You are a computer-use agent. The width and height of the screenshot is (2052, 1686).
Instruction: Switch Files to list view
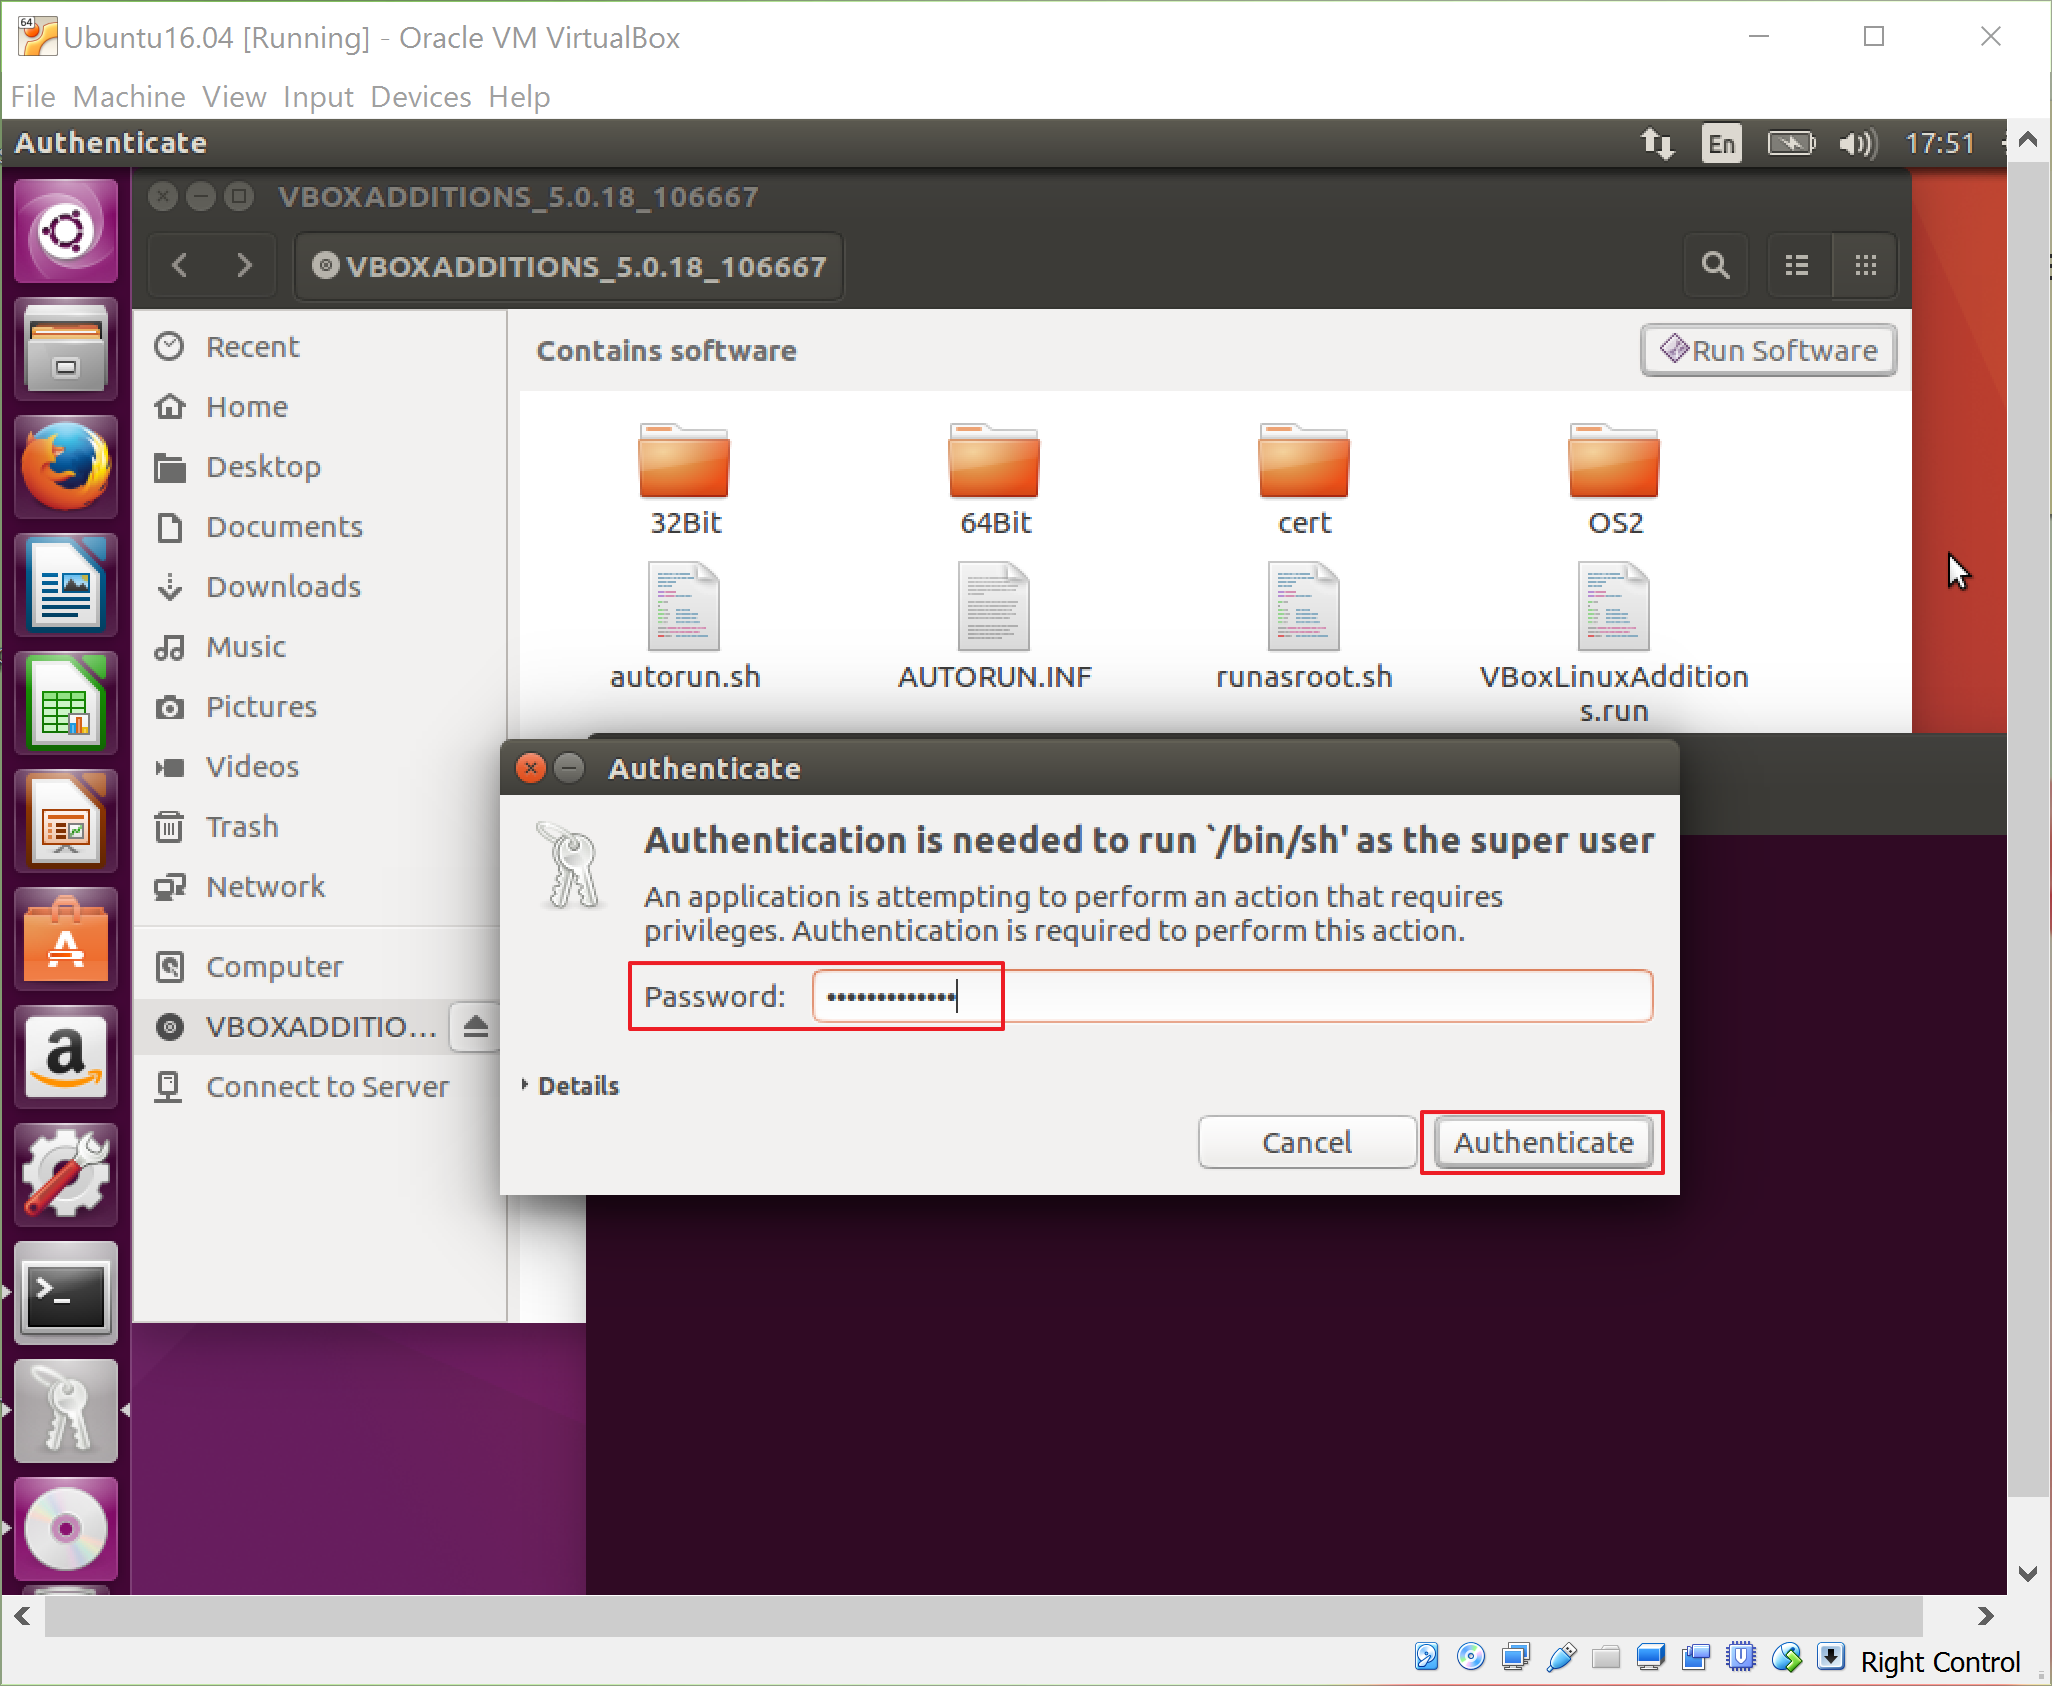point(1798,266)
